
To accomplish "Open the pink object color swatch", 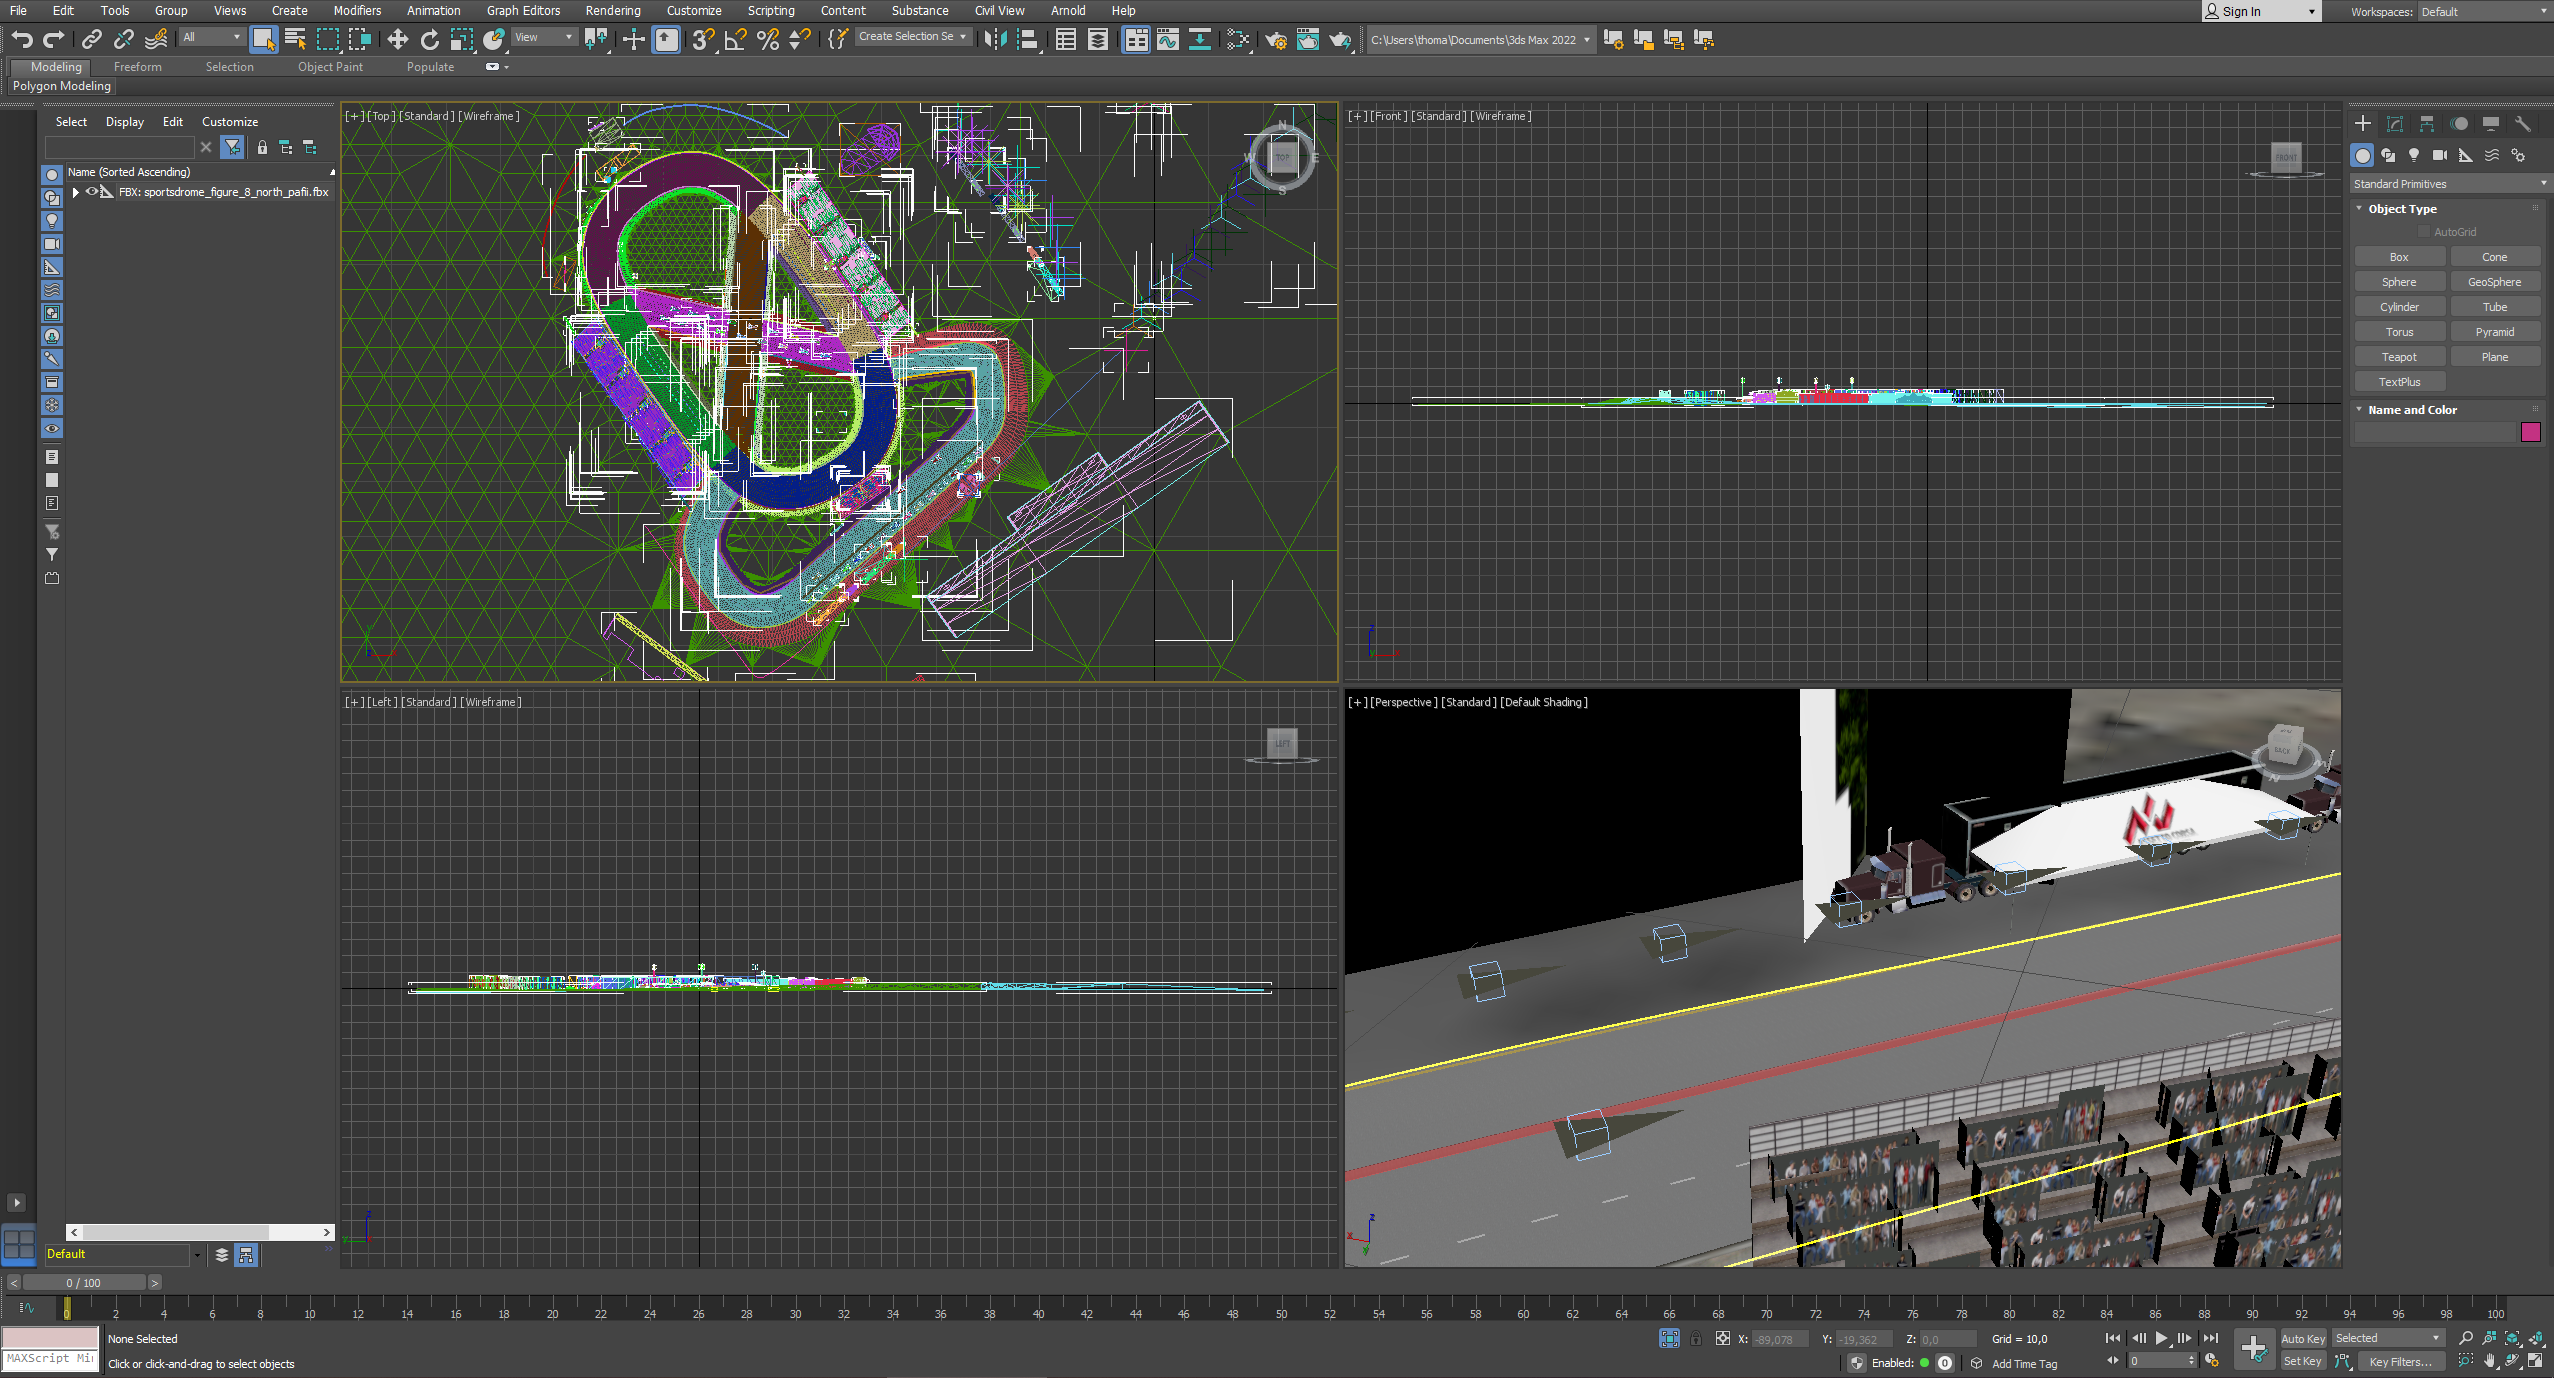I will [x=2531, y=432].
